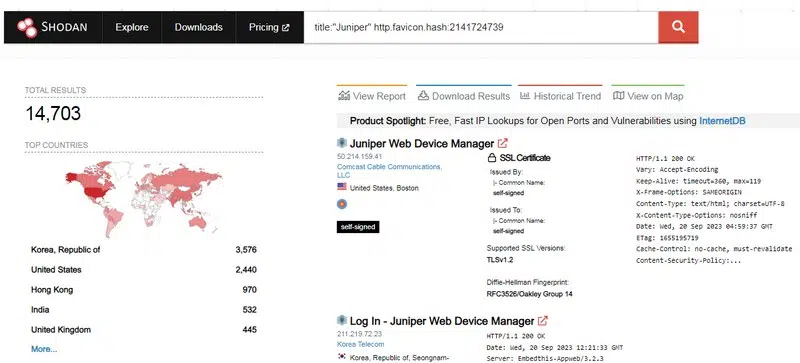Click the SSL Certificate heading
The height and width of the screenshot is (363, 800).
click(525, 158)
